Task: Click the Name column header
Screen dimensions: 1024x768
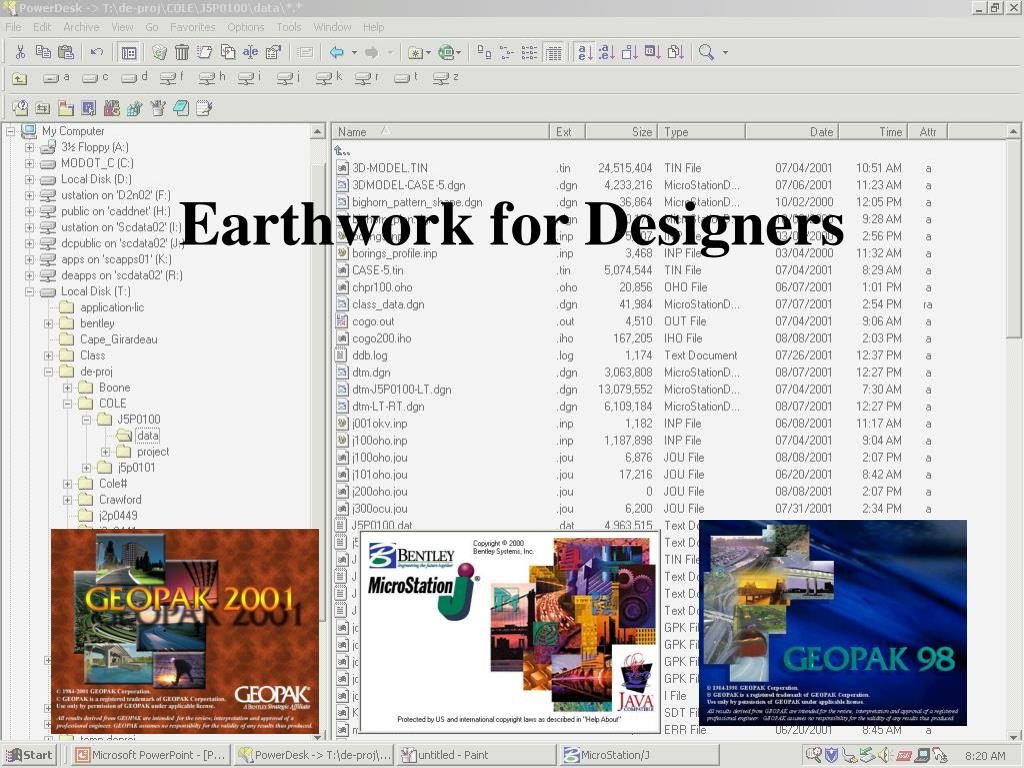Action: (x=441, y=132)
